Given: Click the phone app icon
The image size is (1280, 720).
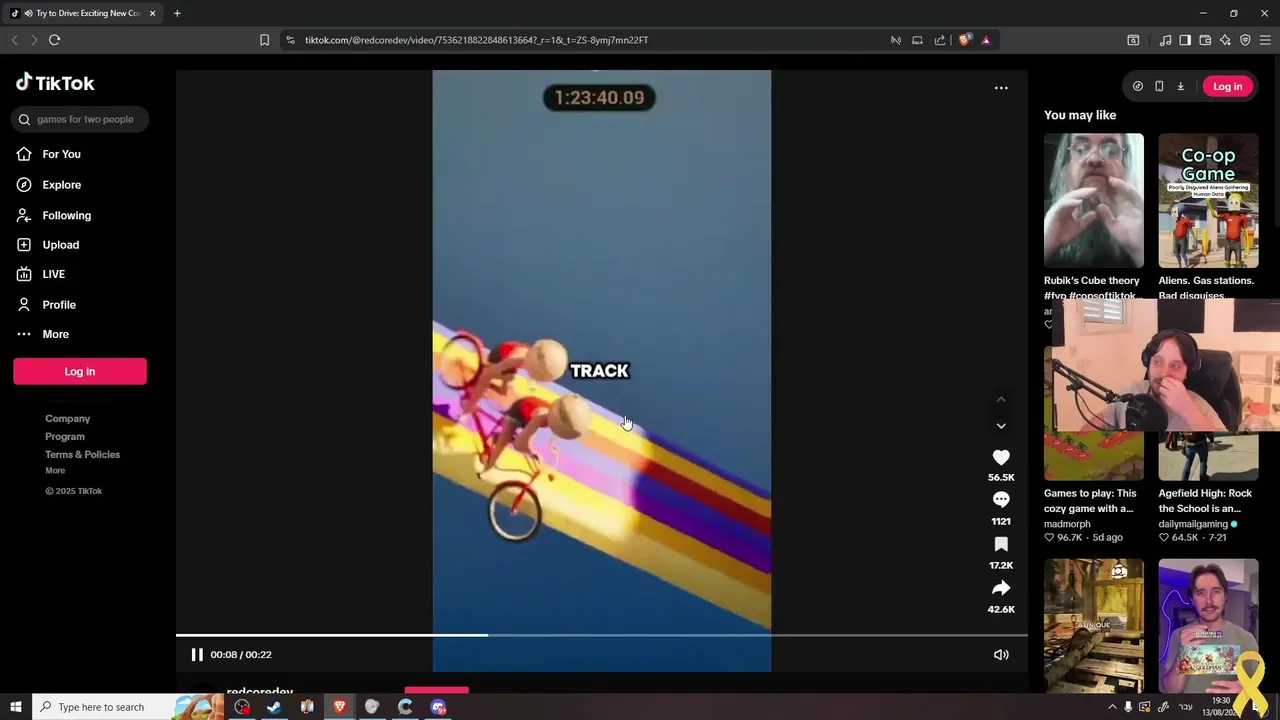Looking at the screenshot, I should click(x=1159, y=86).
